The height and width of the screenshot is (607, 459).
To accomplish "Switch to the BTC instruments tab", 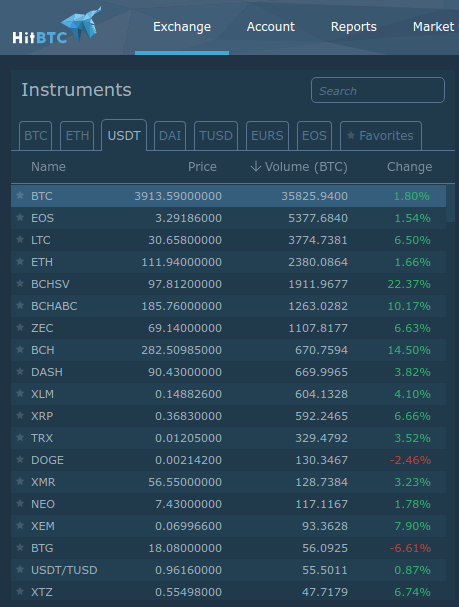I will [x=35, y=136].
